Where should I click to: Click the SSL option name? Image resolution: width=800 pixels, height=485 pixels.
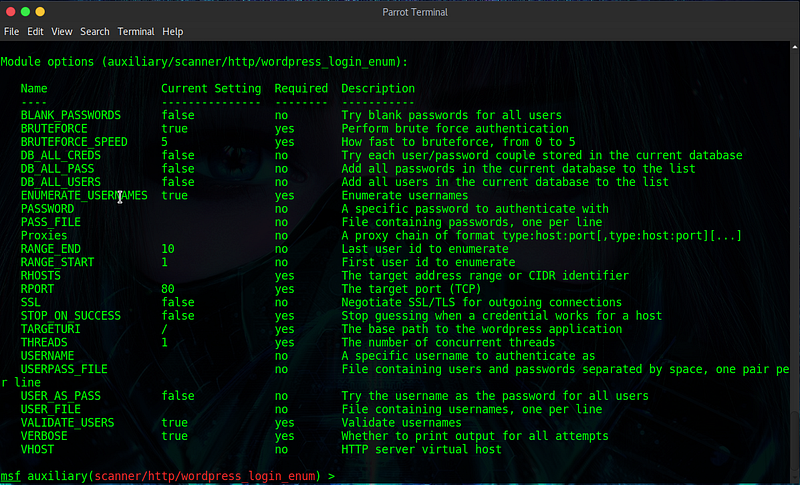31,302
